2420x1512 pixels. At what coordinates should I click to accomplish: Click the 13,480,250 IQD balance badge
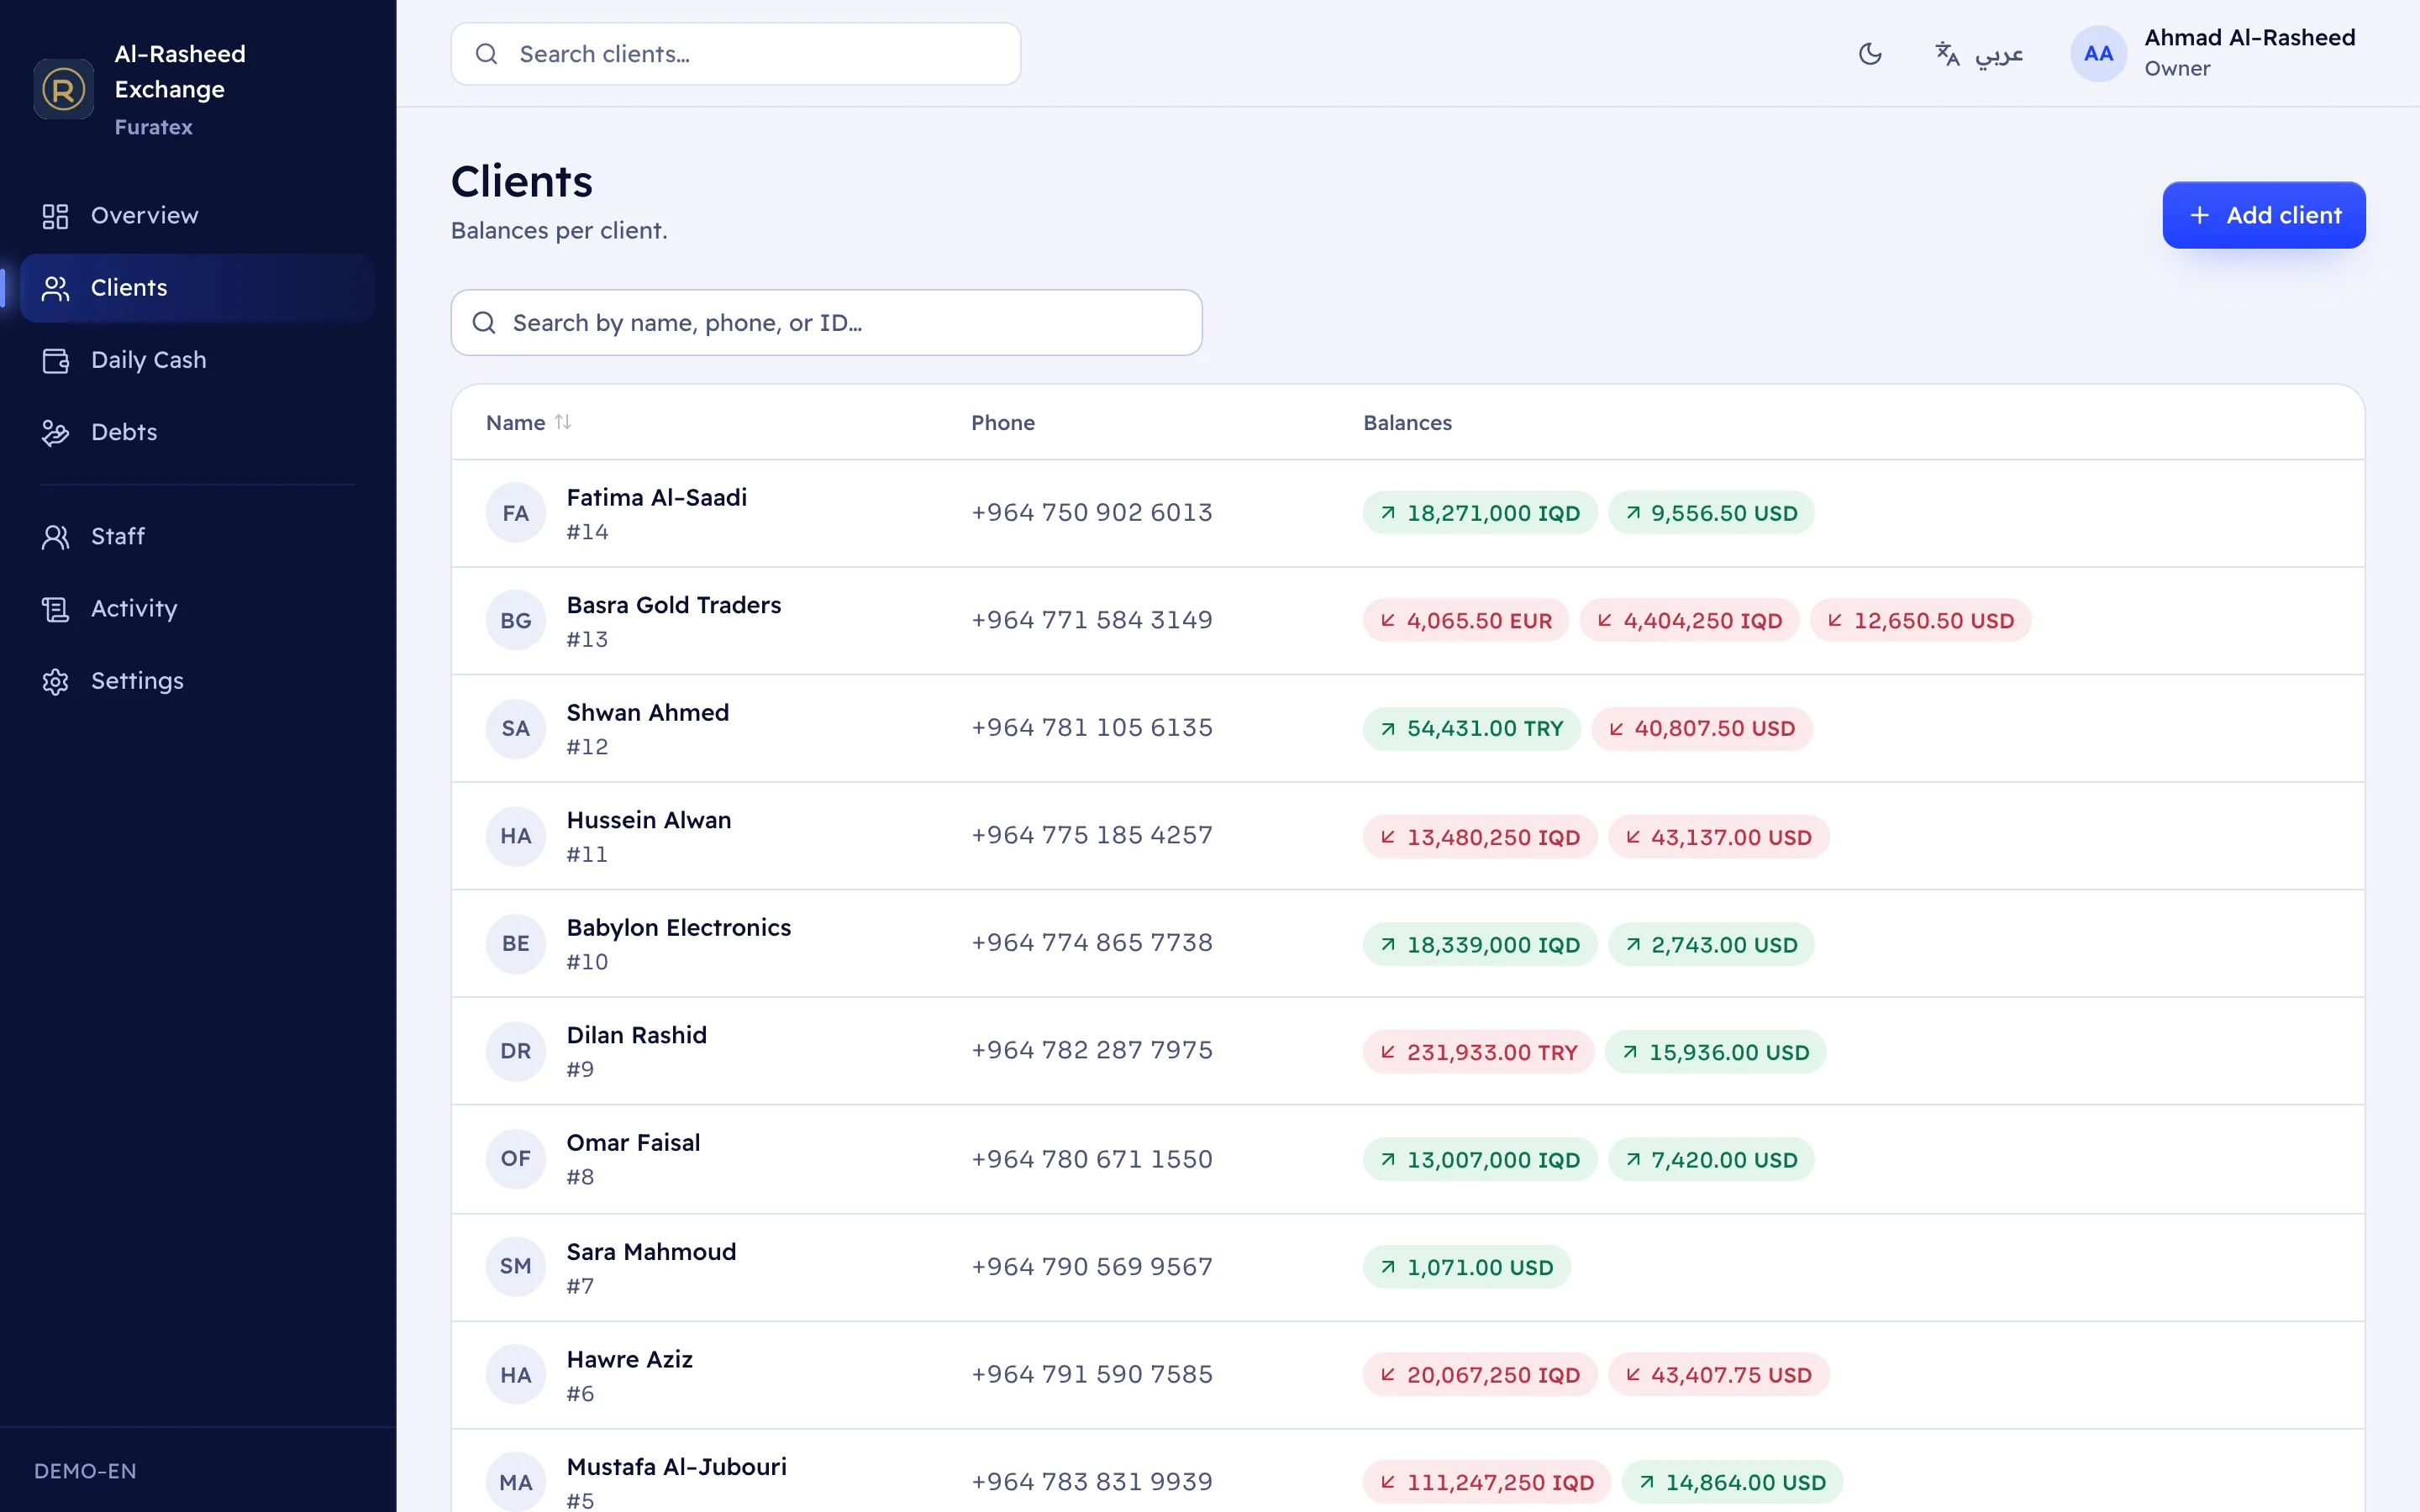tap(1480, 837)
